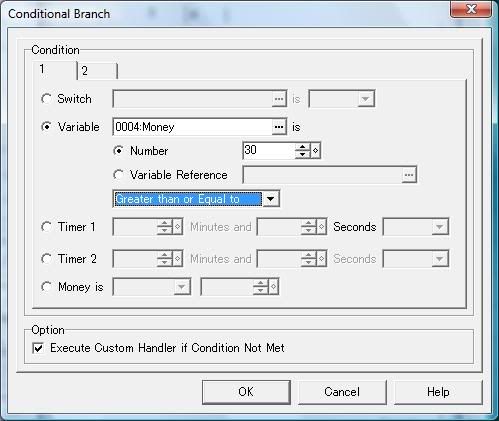Increase Number value with up arrow
This screenshot has width=499, height=421.
coord(302,147)
